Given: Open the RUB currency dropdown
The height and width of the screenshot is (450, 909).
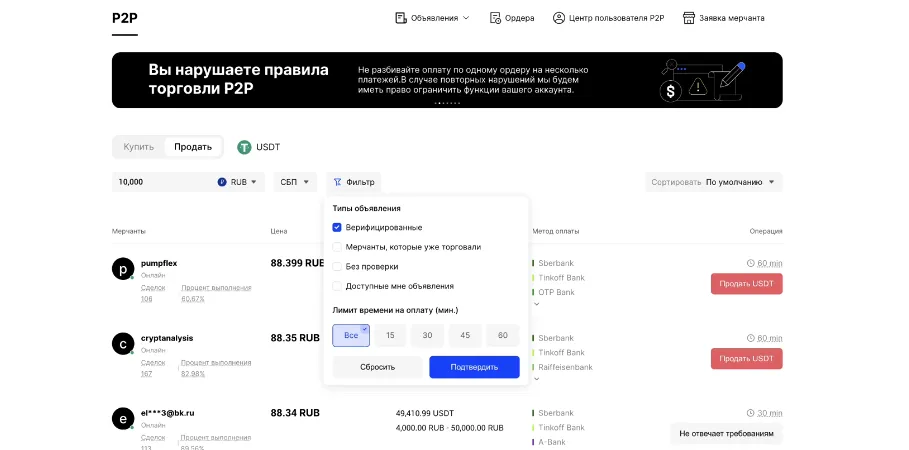Looking at the screenshot, I should pos(238,182).
